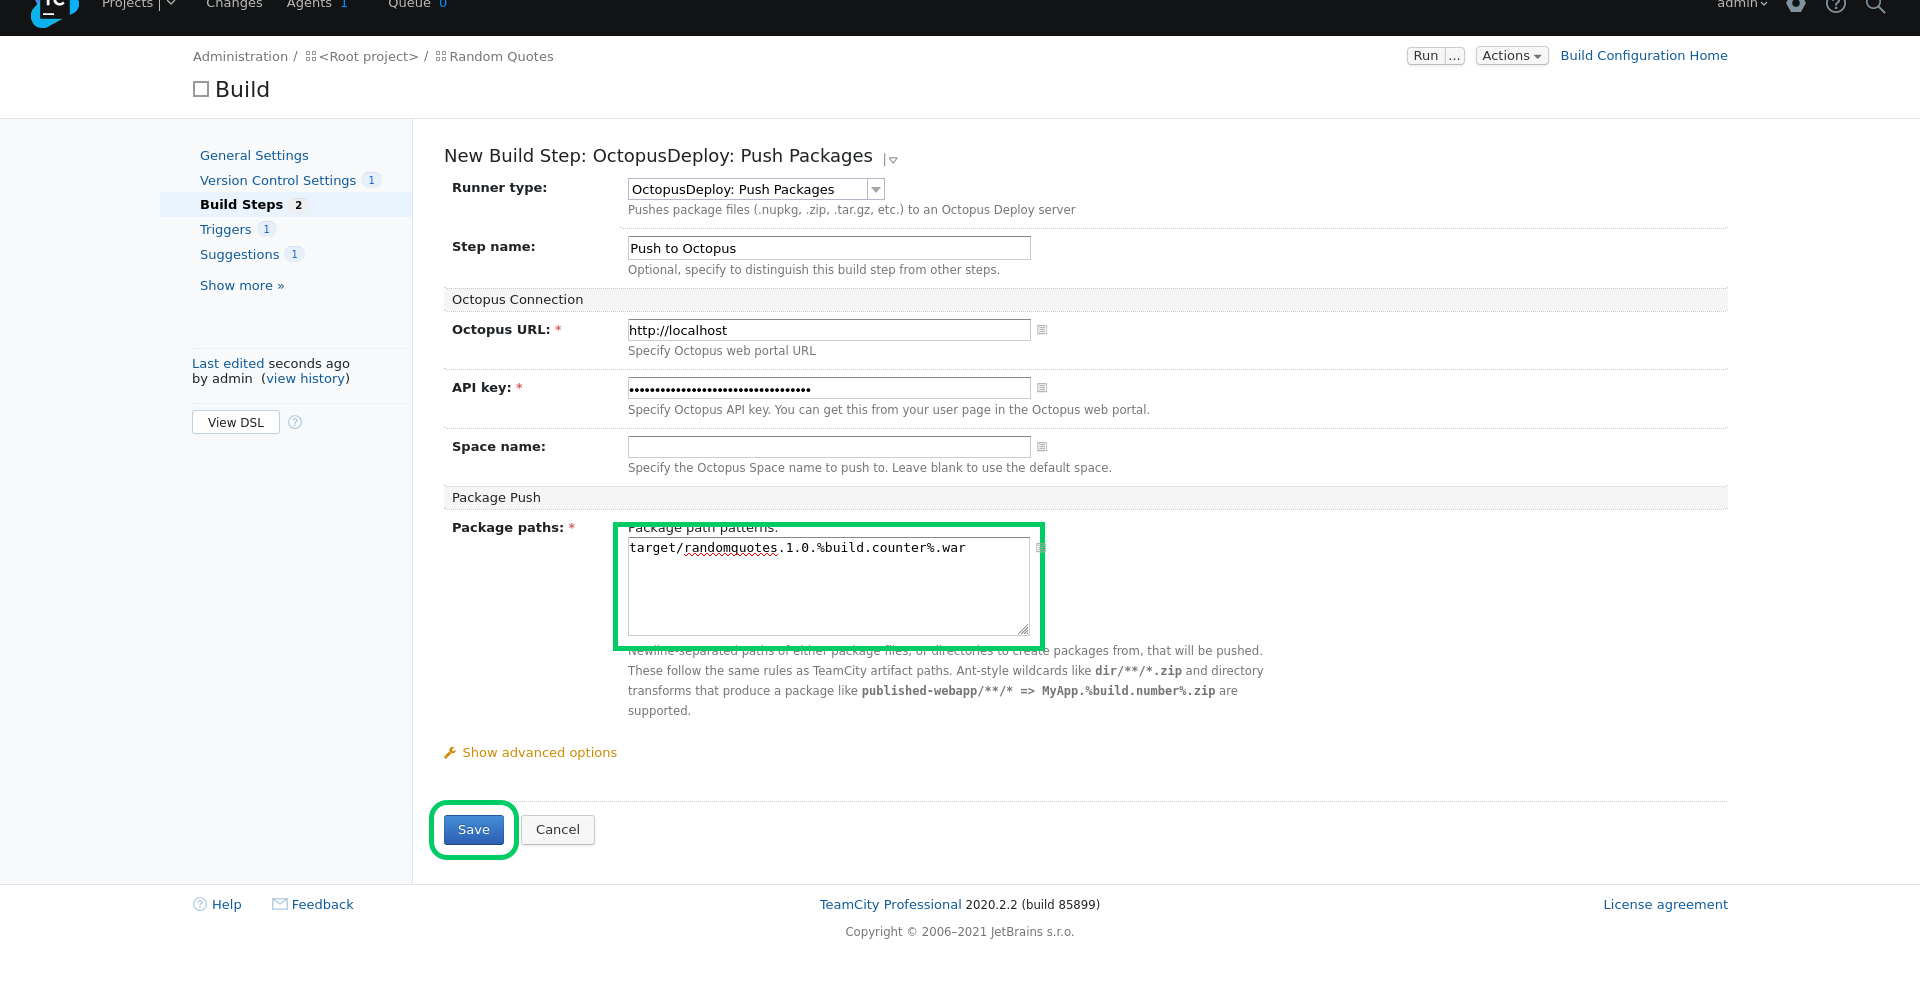The height and width of the screenshot is (995, 1920).
Task: Cancel the new build step
Action: point(558,830)
